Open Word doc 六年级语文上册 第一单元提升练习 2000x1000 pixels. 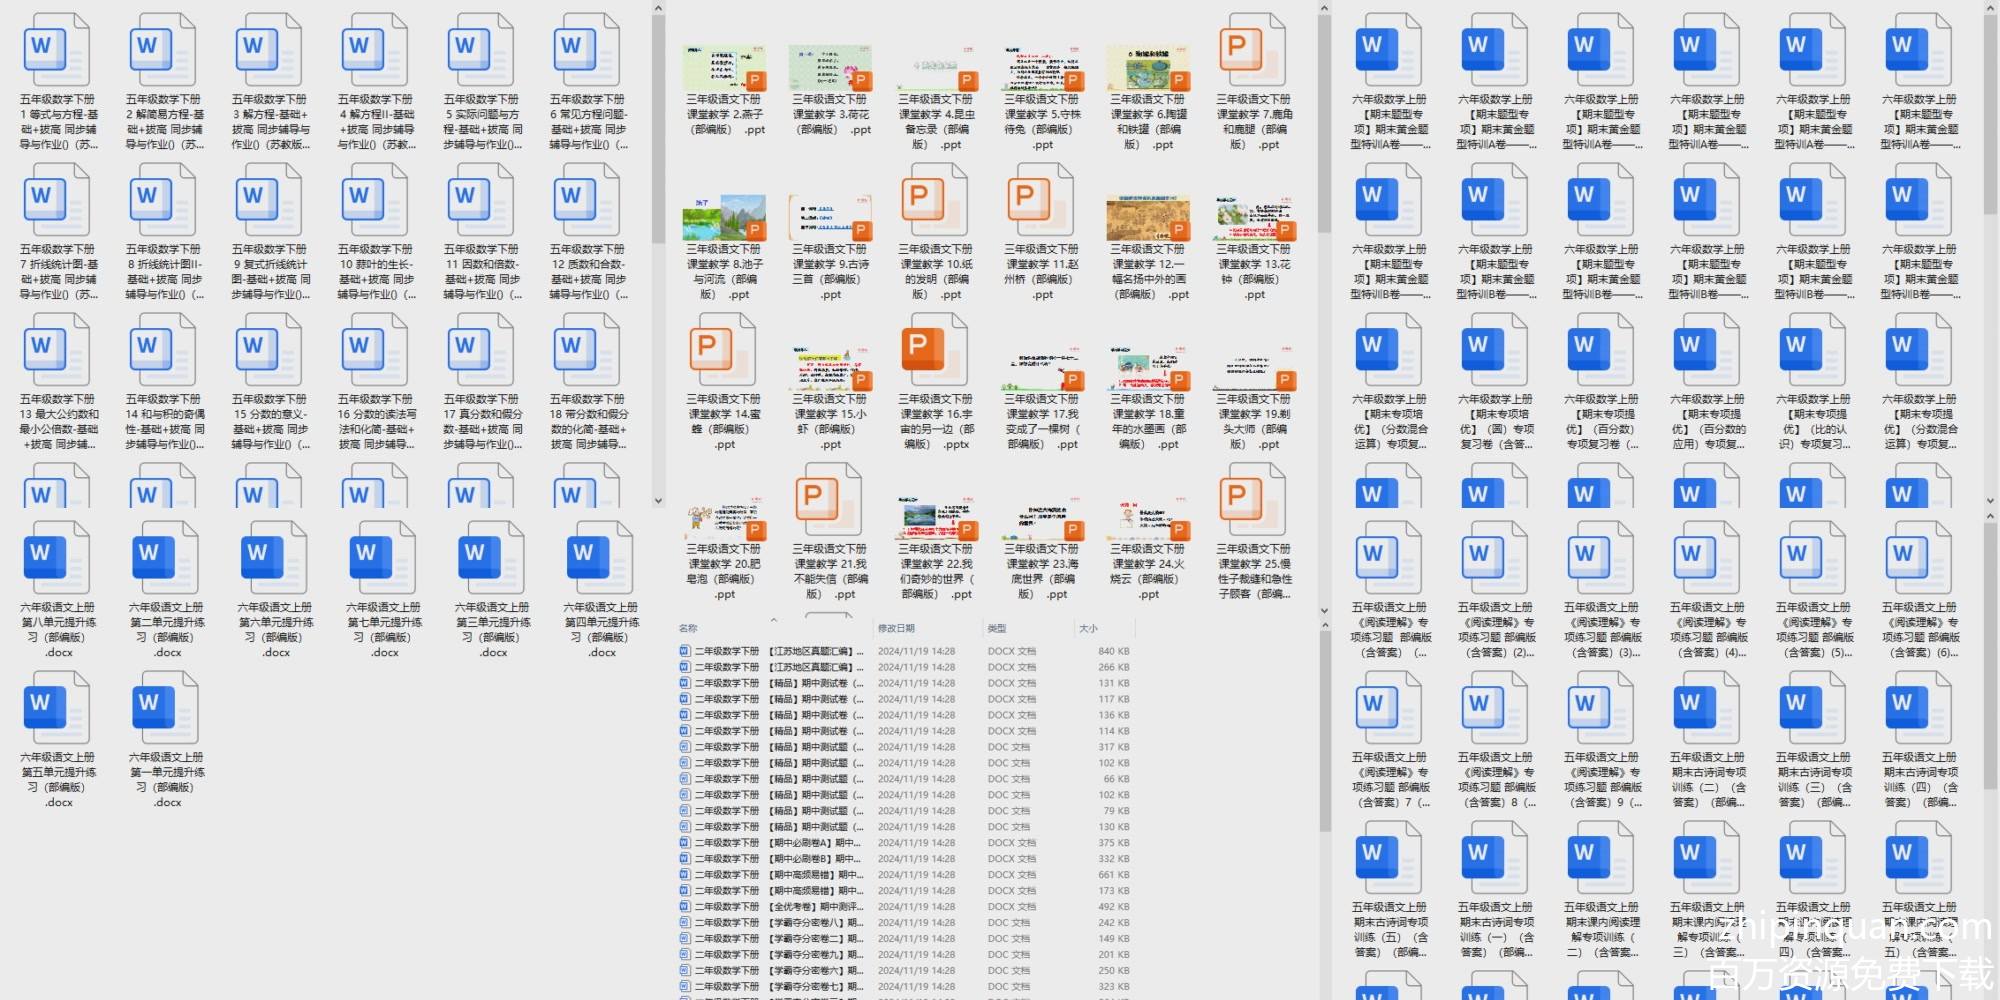(x=166, y=710)
